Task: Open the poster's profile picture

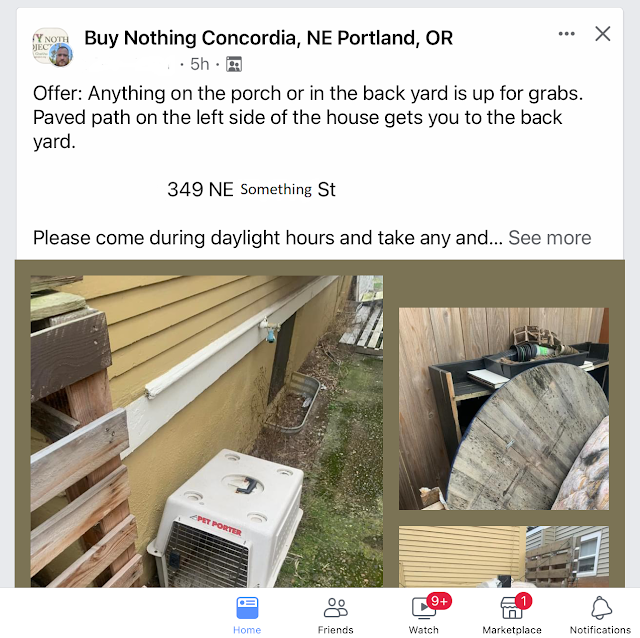Action: tap(61, 56)
